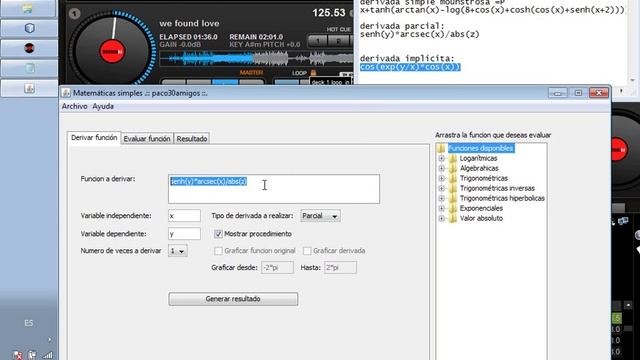
Task: Click the top colorful icon in left sidebar
Action: tap(28, 9)
